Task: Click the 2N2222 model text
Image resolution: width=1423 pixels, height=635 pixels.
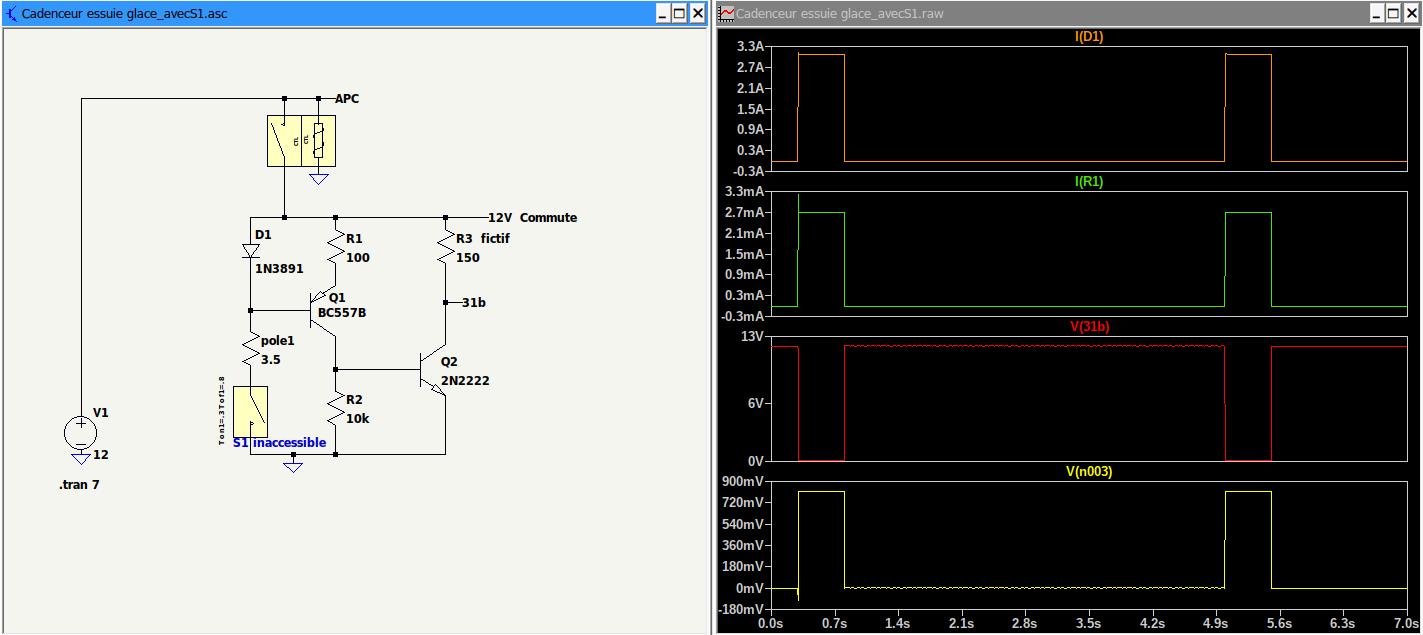Action: (465, 381)
